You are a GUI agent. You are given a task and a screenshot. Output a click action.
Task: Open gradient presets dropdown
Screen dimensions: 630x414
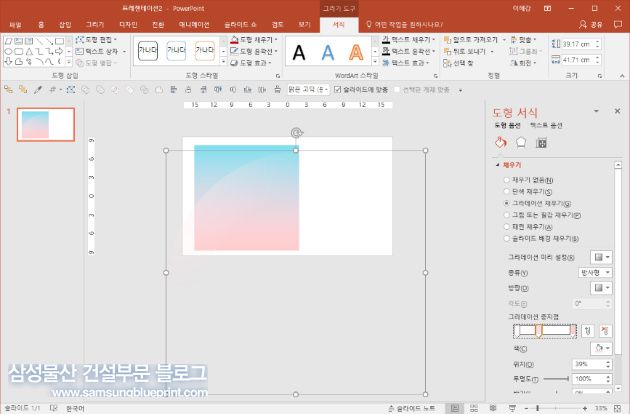601,257
